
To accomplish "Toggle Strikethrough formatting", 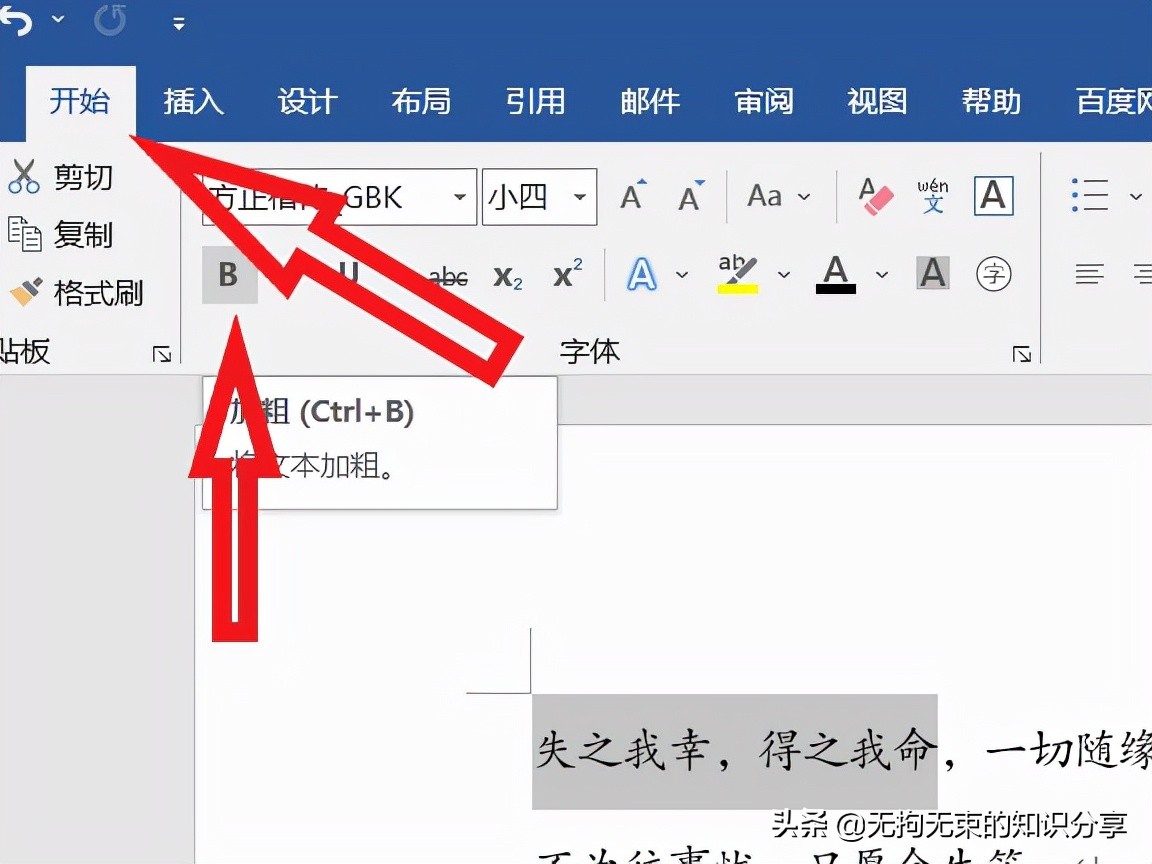I will point(447,277).
